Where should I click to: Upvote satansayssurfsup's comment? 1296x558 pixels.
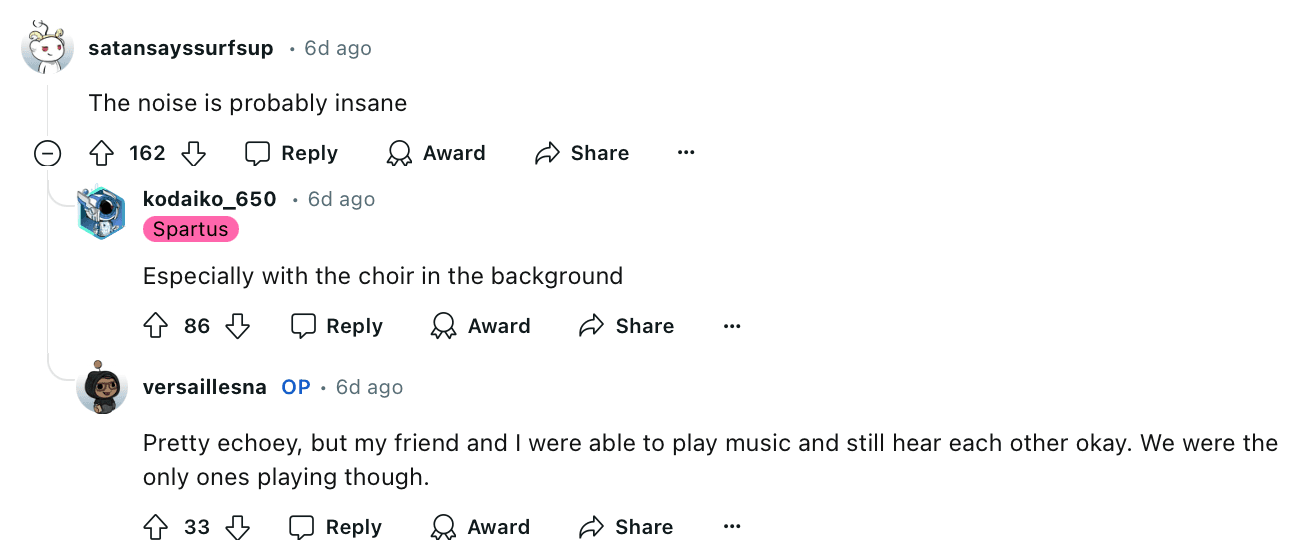(x=102, y=153)
